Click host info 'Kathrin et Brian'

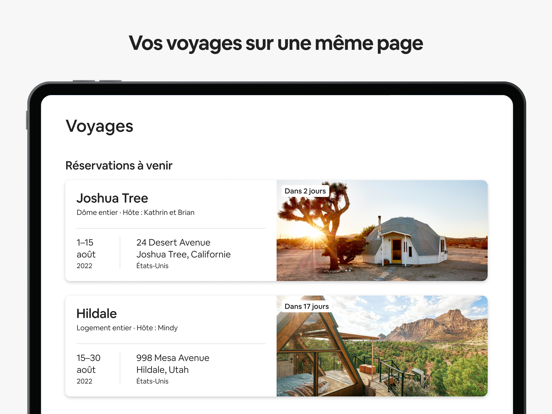[x=169, y=212]
